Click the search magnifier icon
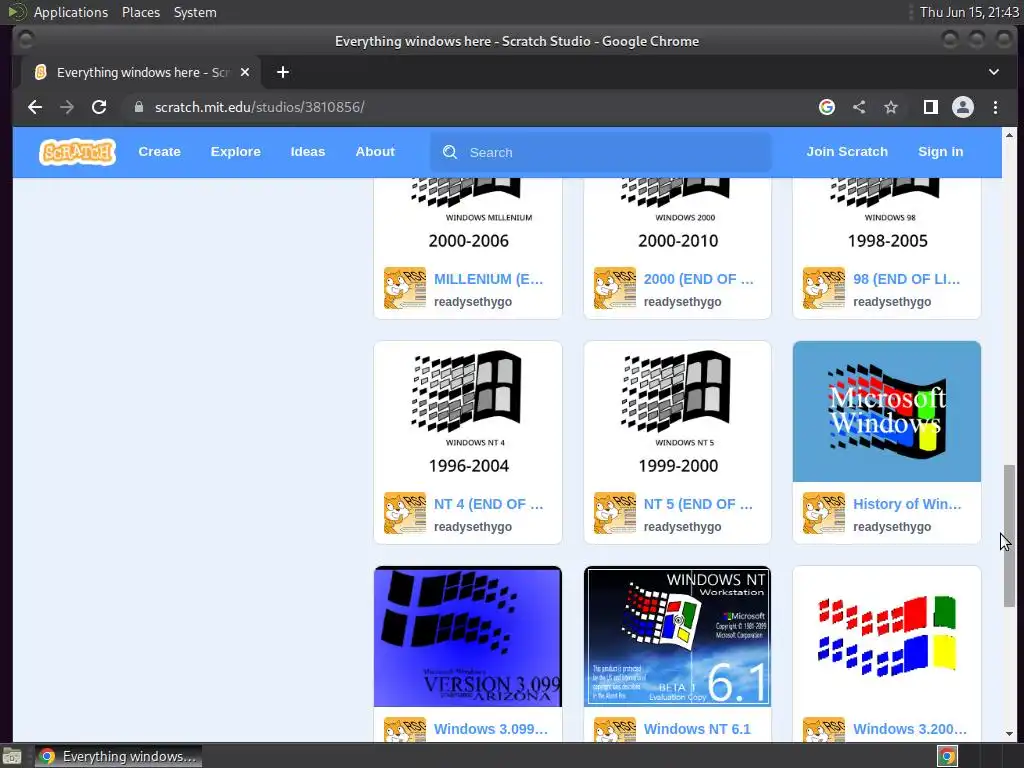 (450, 152)
